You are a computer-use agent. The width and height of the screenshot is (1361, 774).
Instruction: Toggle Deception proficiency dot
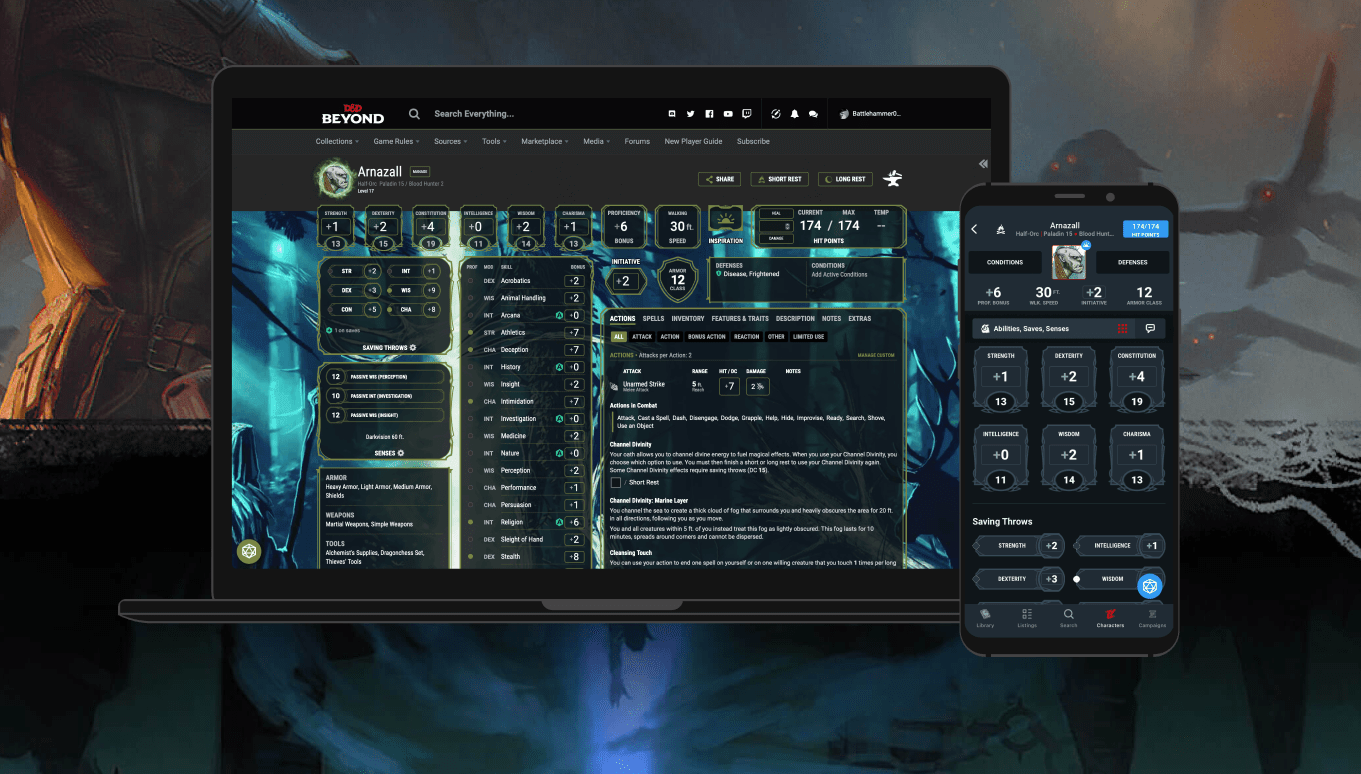[x=471, y=350]
